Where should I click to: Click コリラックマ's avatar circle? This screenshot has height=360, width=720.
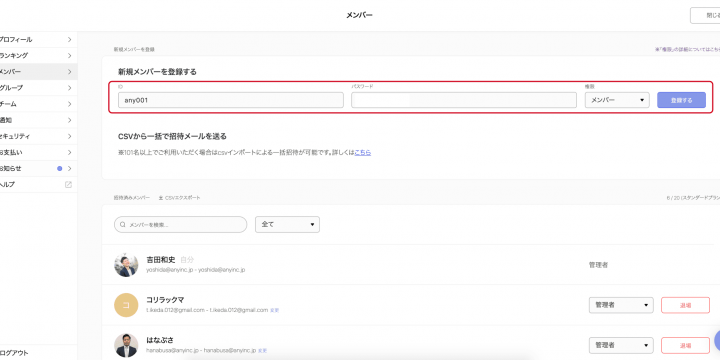pyautogui.click(x=126, y=305)
